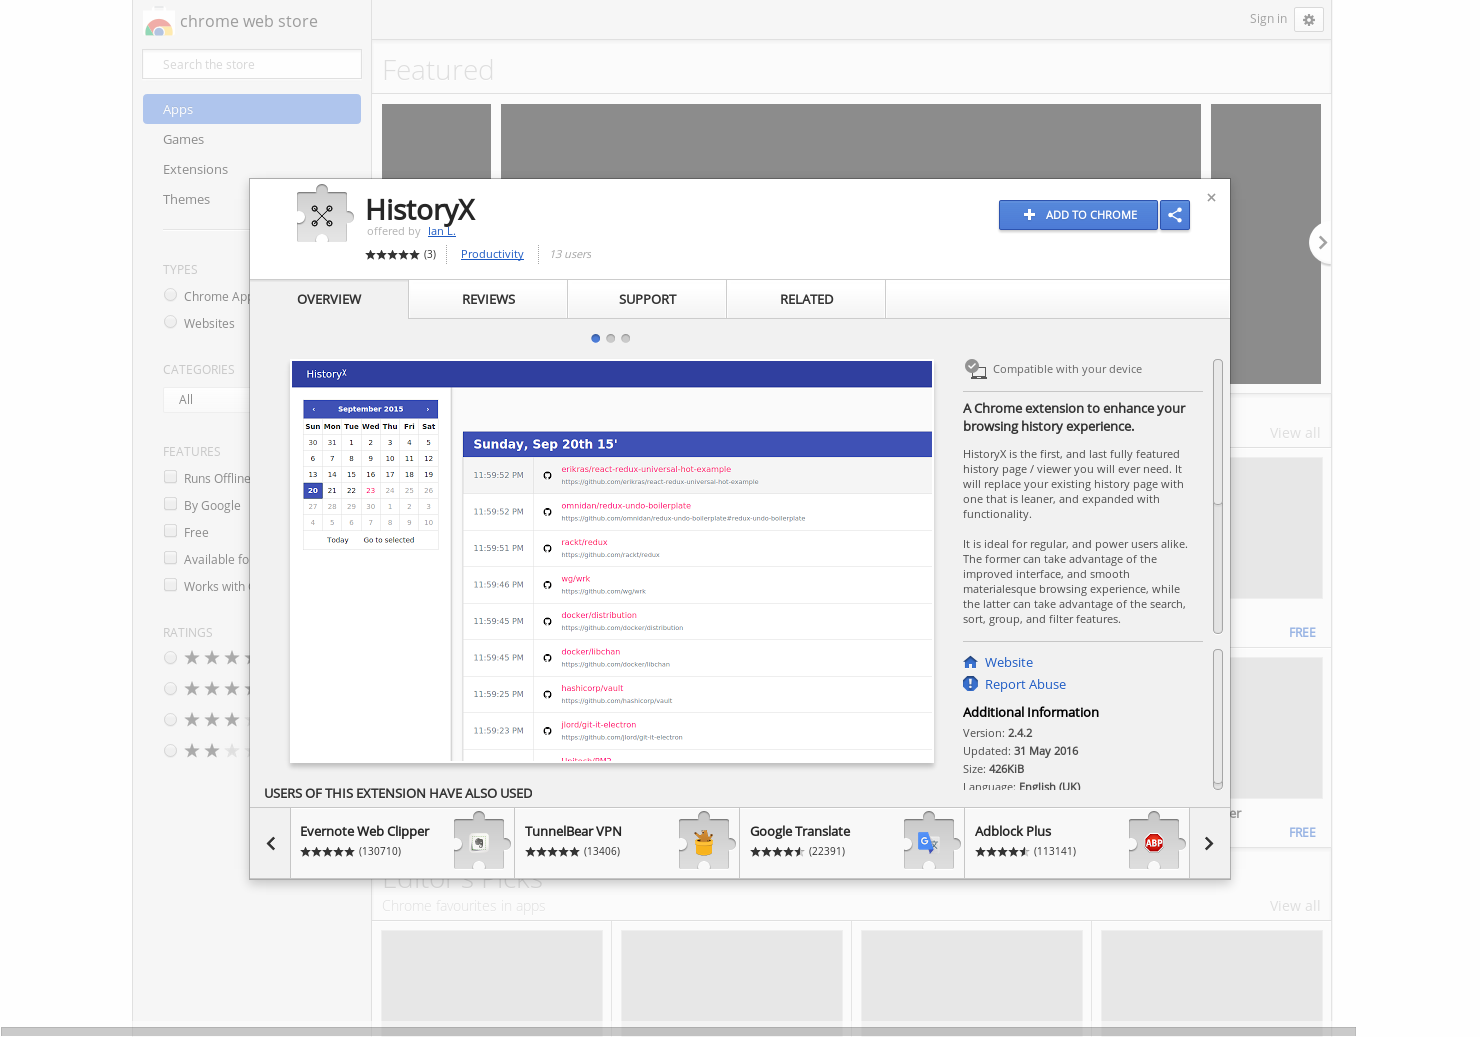Click the Adblock Plus star rating

point(1002,852)
